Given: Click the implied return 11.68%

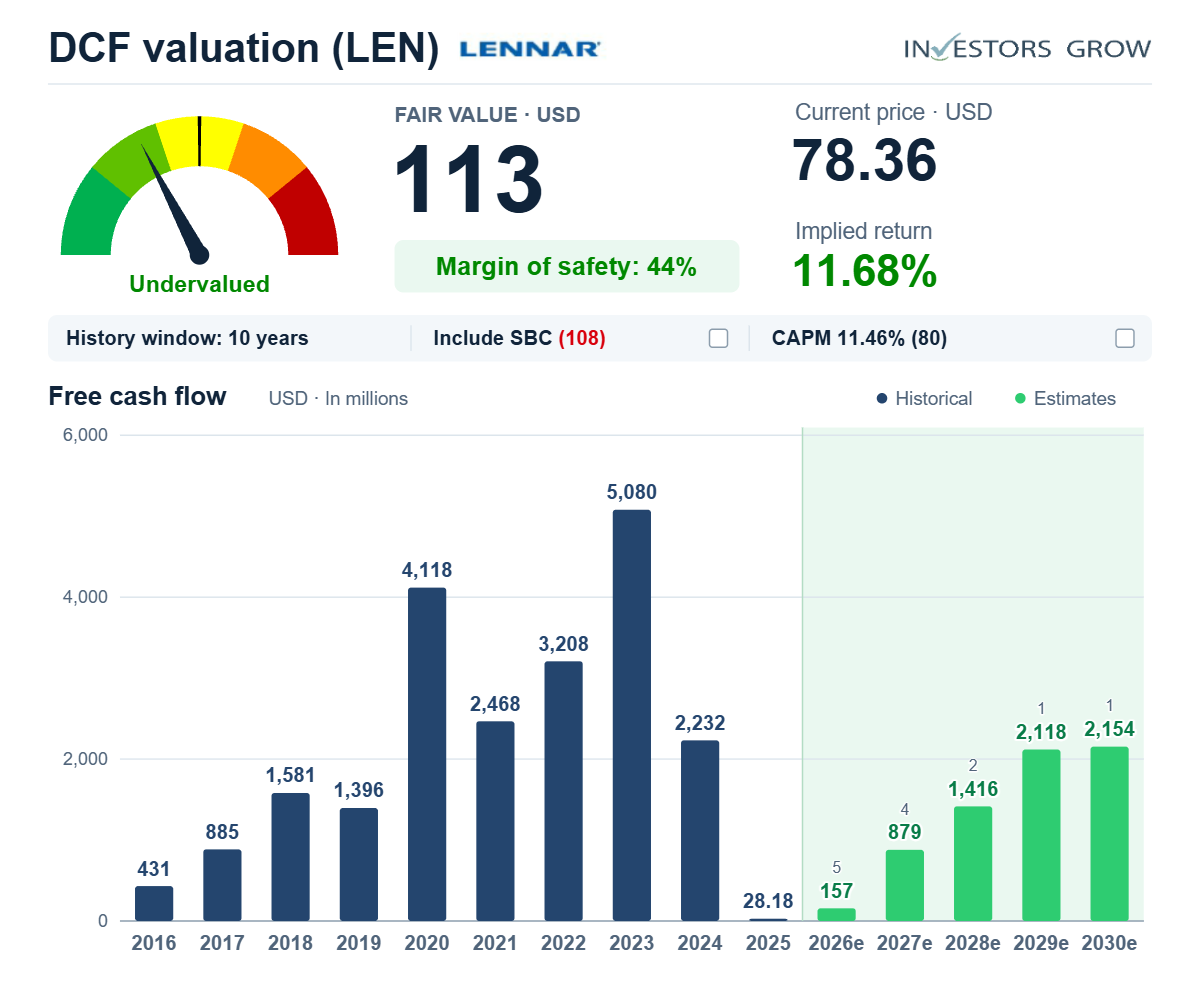Looking at the screenshot, I should [x=865, y=271].
